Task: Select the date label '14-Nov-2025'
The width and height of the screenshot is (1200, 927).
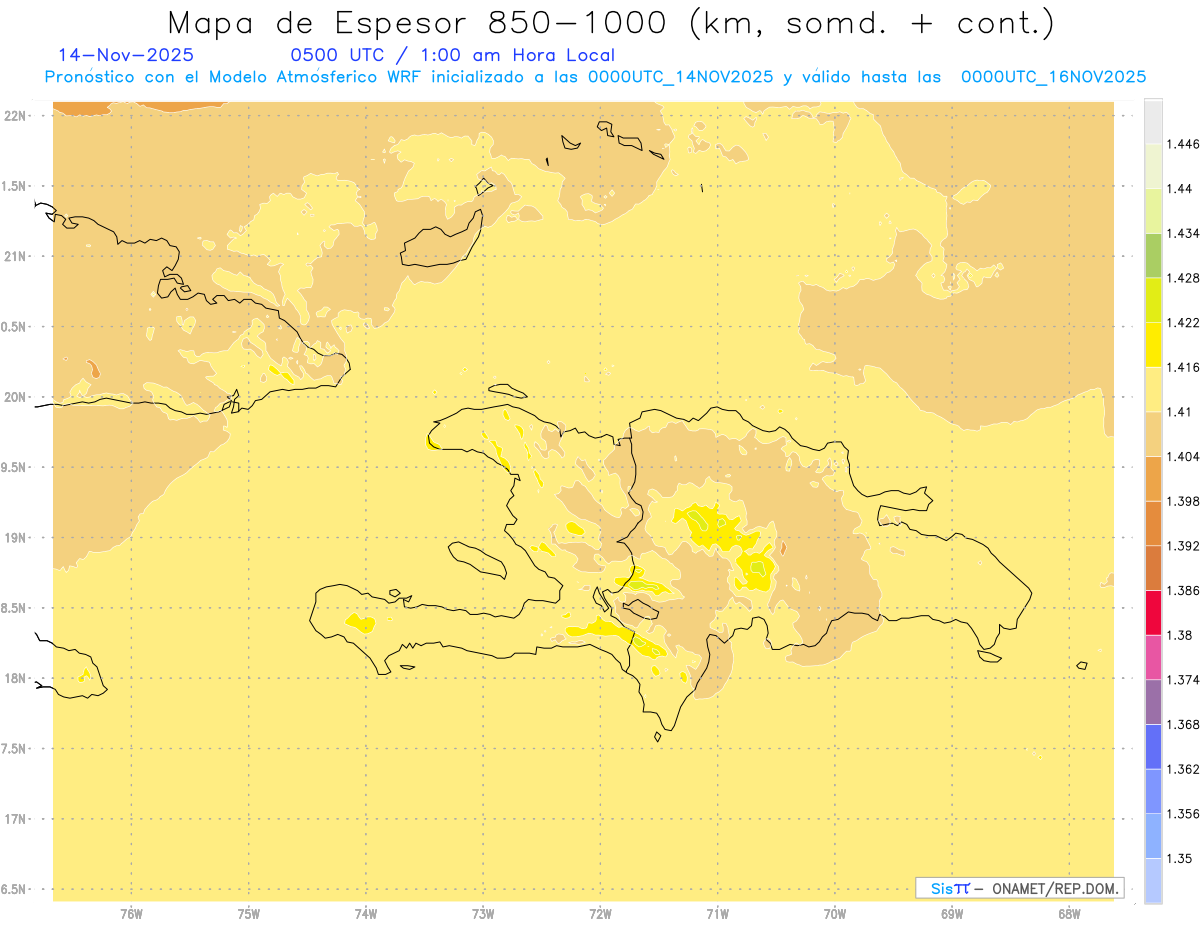Action: [126, 55]
